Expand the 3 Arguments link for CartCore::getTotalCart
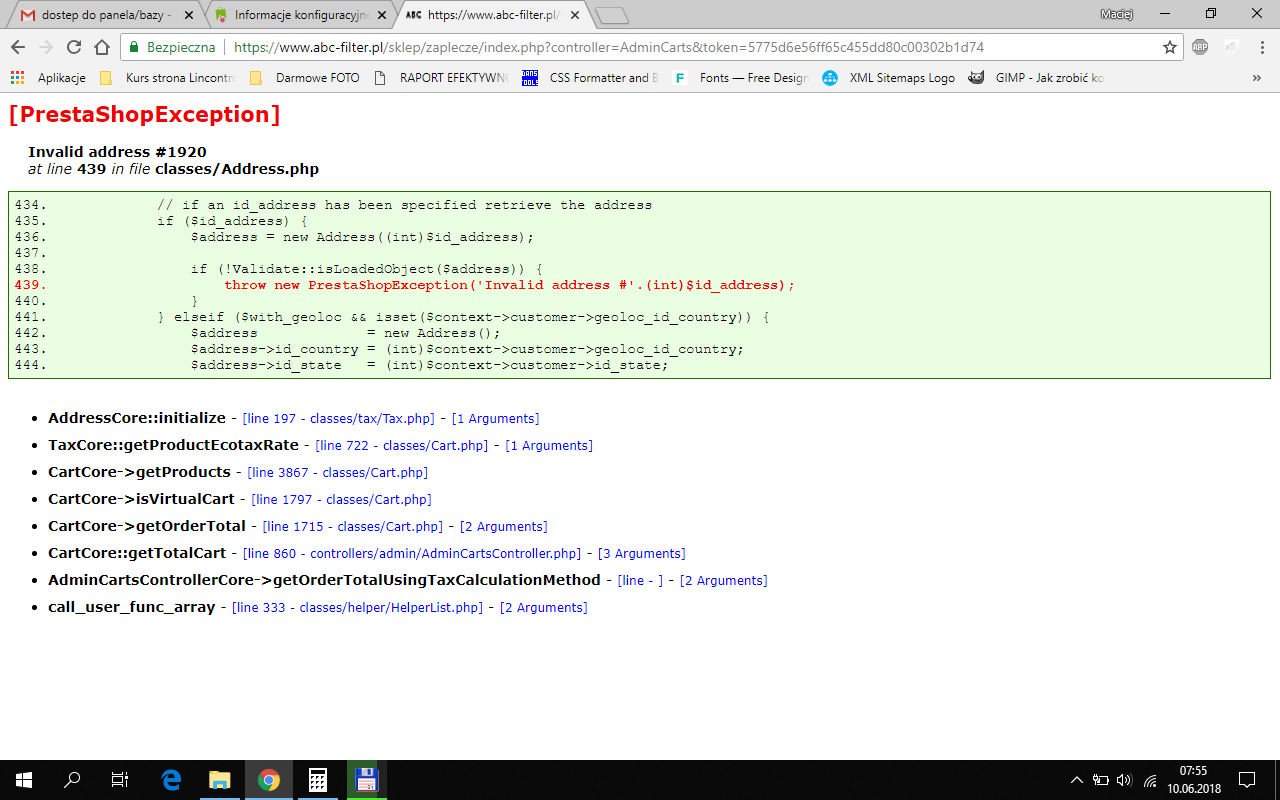Screen dimensions: 1280x800 [x=641, y=554]
